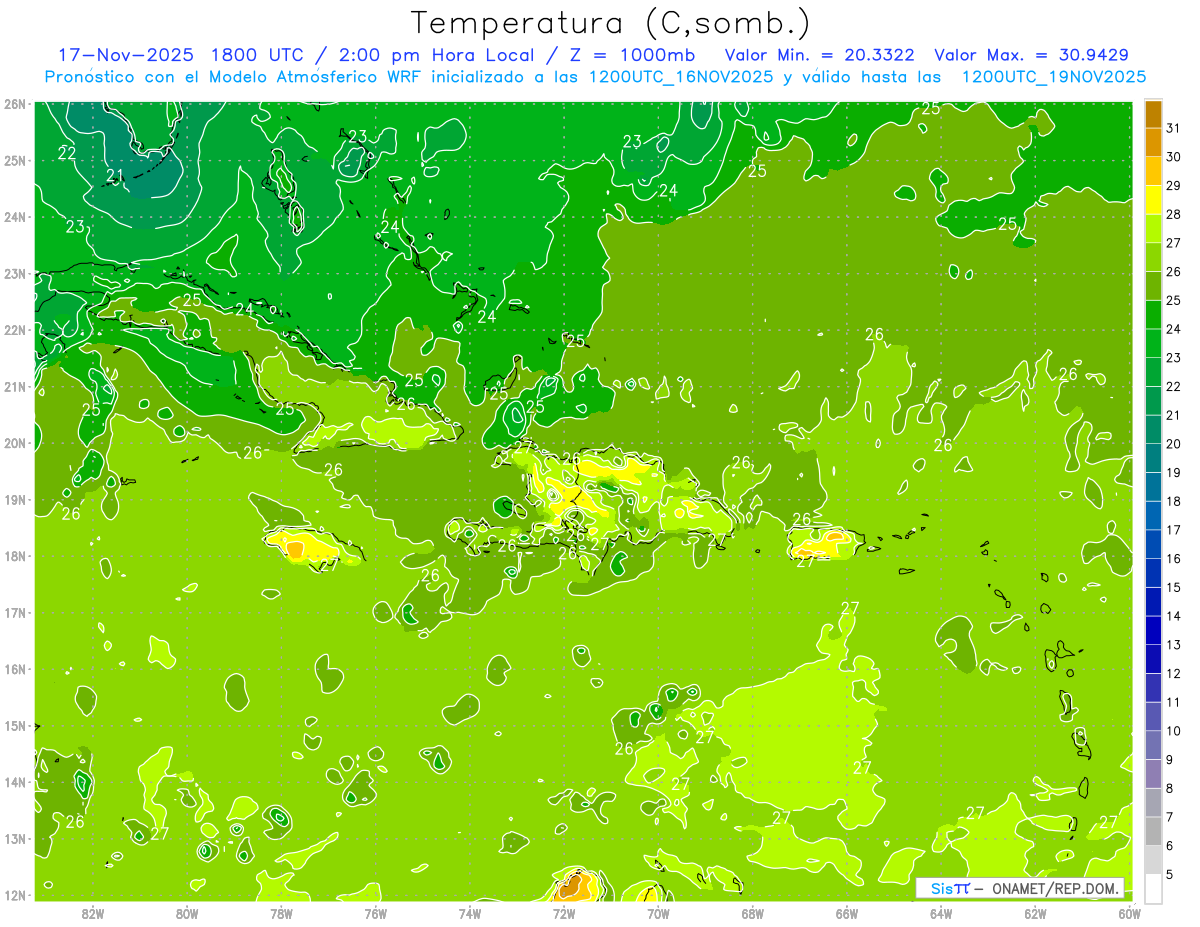This screenshot has height=927, width=1200.
Task: Click the 26N latitude axis label
Action: (x=15, y=104)
